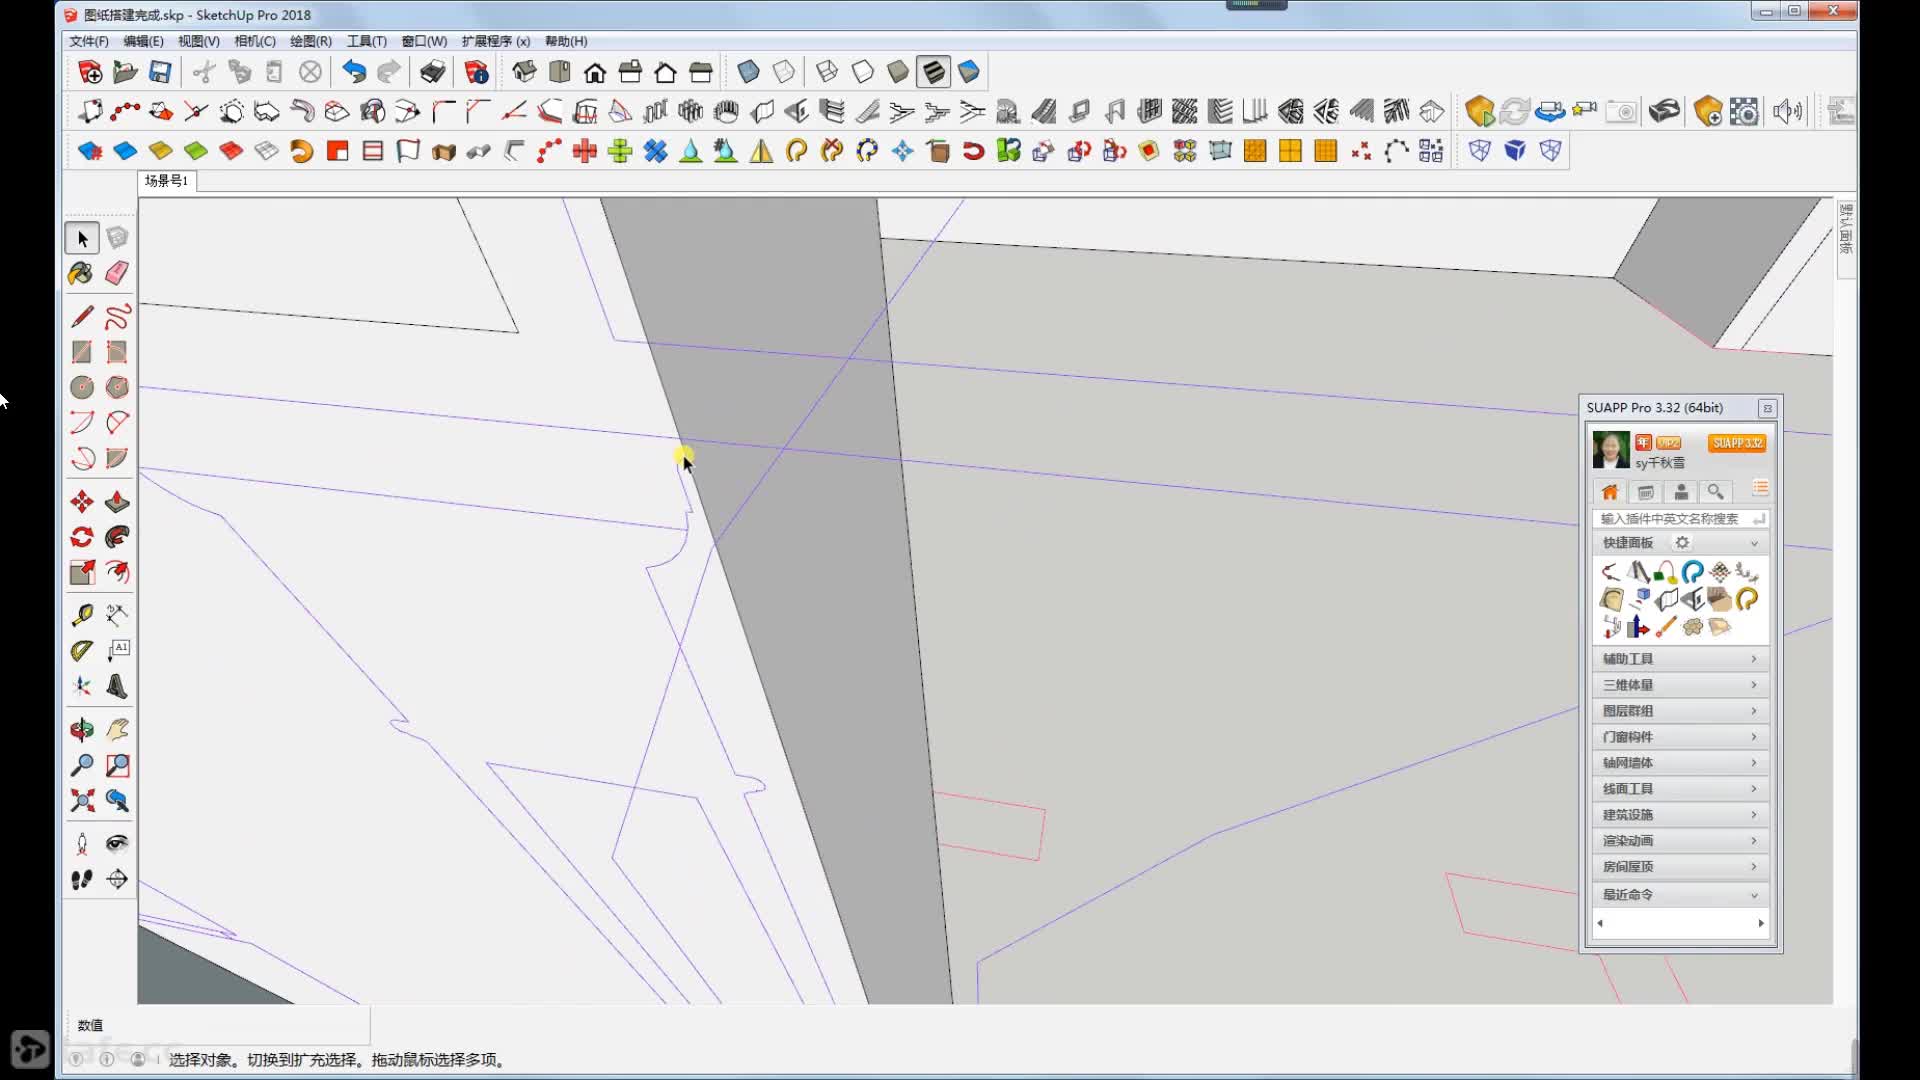
Task: Select the Follow Me tool
Action: [117, 537]
